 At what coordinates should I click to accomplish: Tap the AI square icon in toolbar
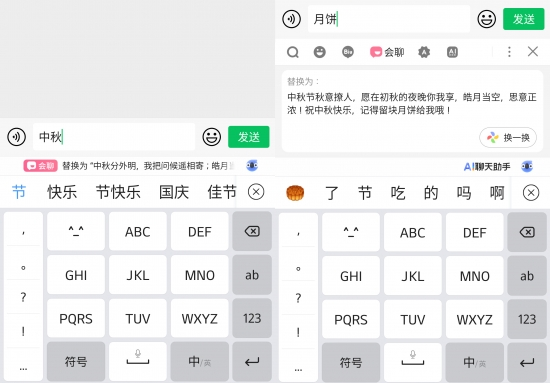pyautogui.click(x=452, y=52)
